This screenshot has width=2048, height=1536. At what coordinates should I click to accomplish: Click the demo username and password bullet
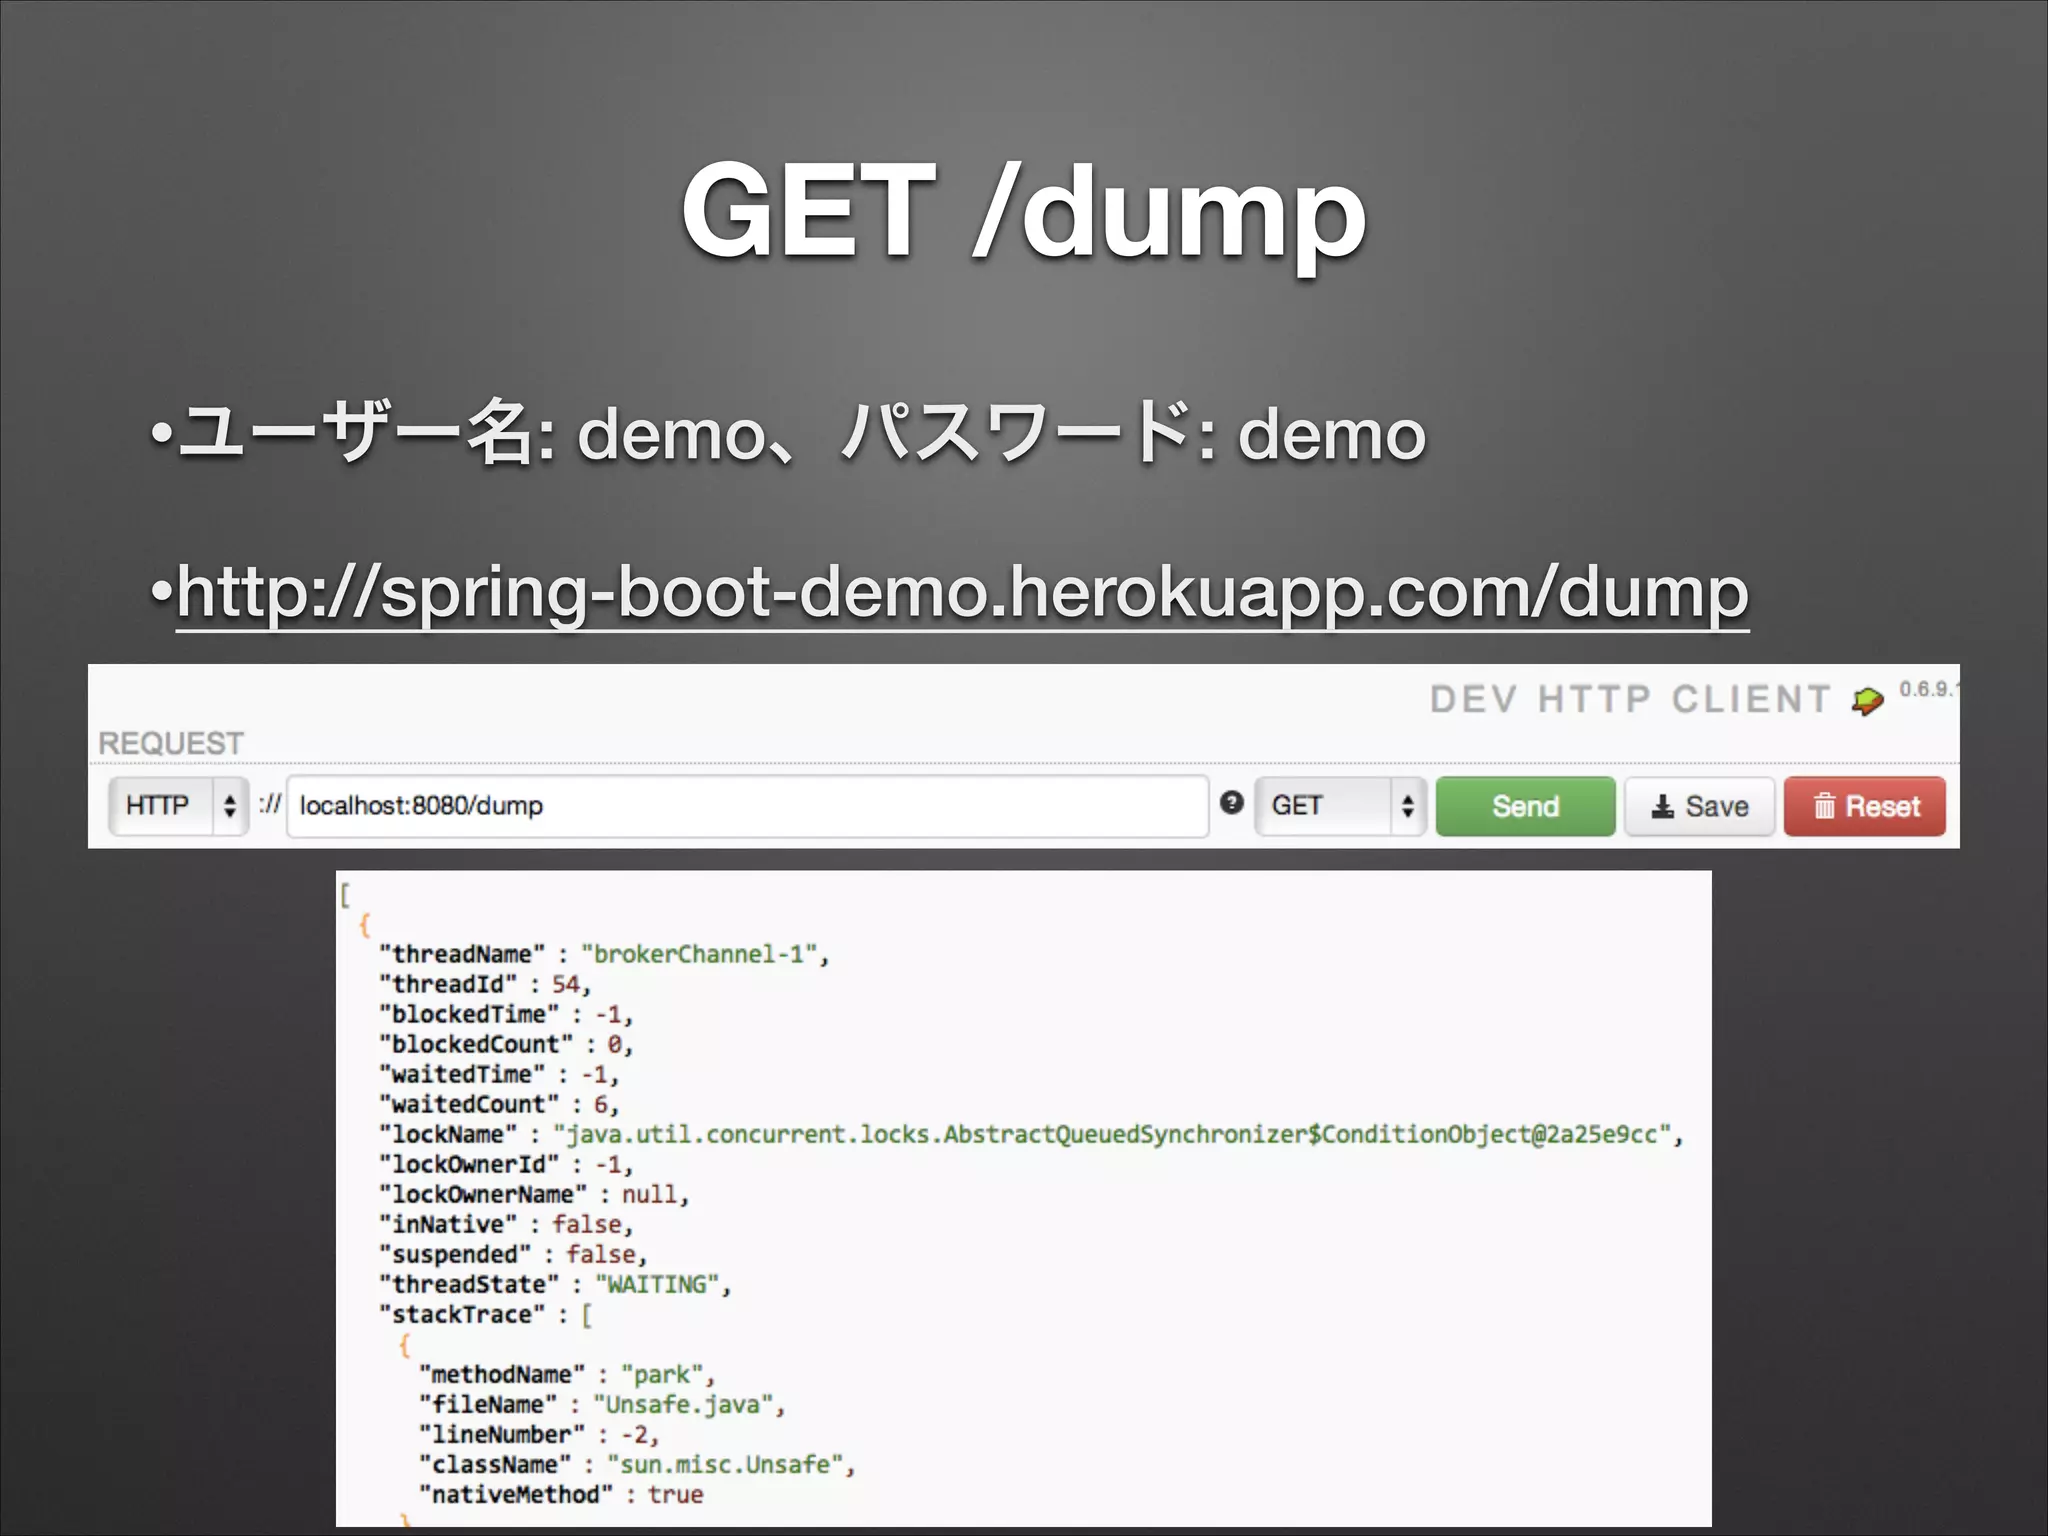[x=788, y=435]
